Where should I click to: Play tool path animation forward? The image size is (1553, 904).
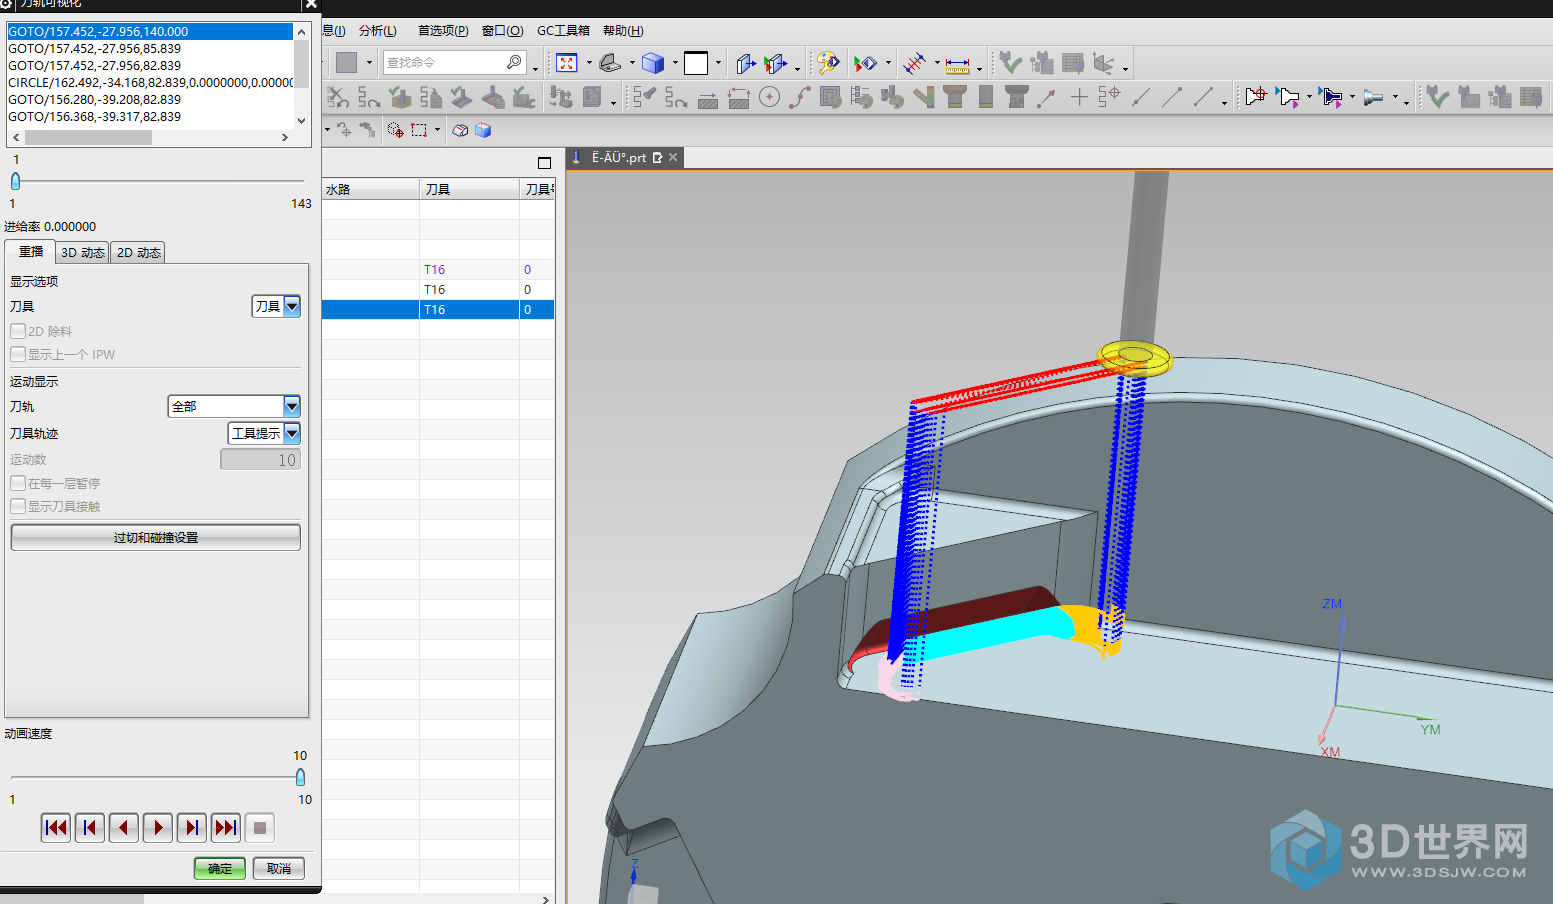(158, 827)
